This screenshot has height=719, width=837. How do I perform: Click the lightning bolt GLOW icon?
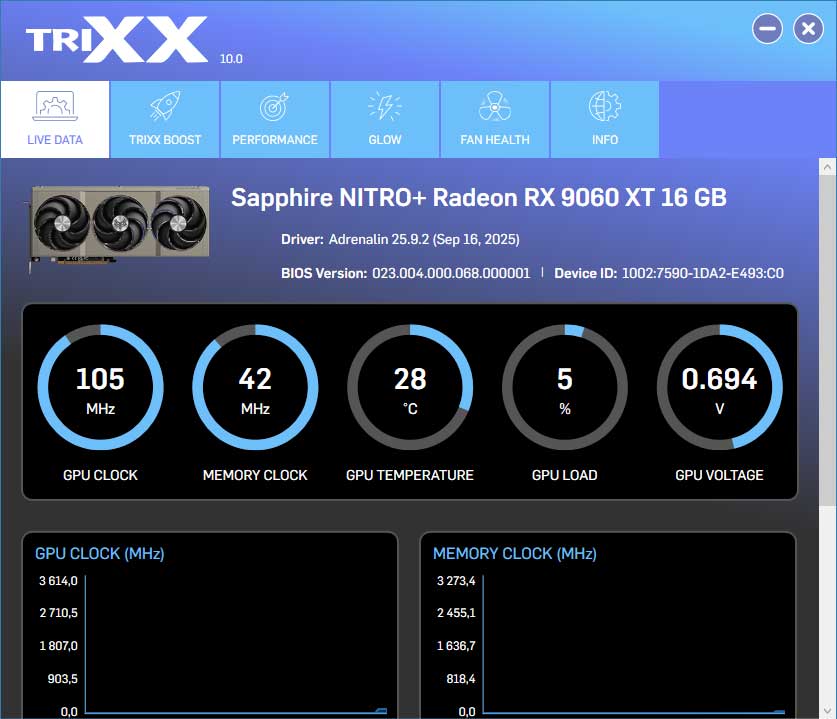tap(384, 104)
